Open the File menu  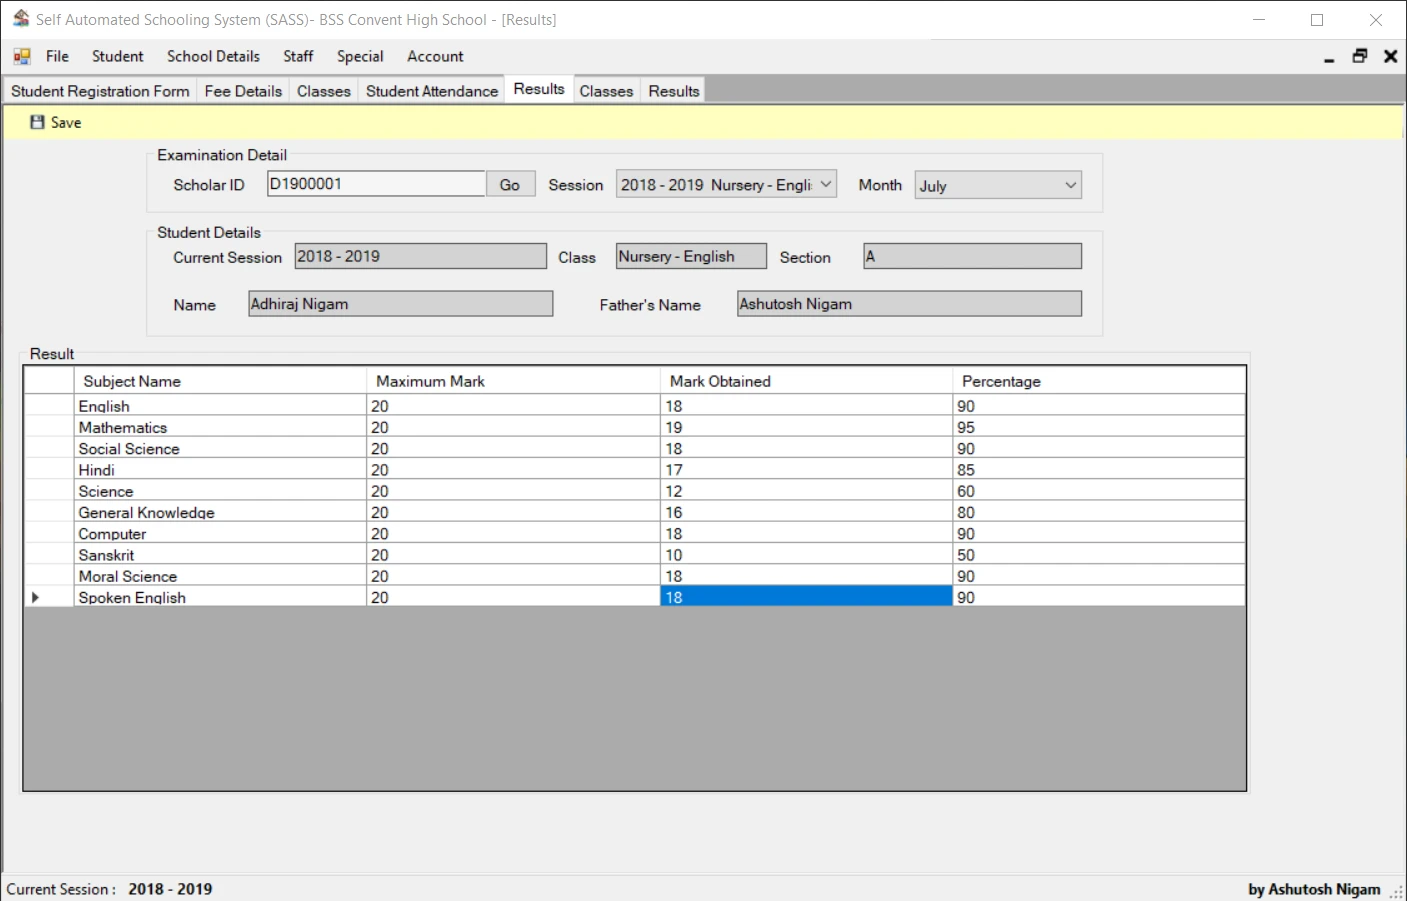[x=57, y=56]
